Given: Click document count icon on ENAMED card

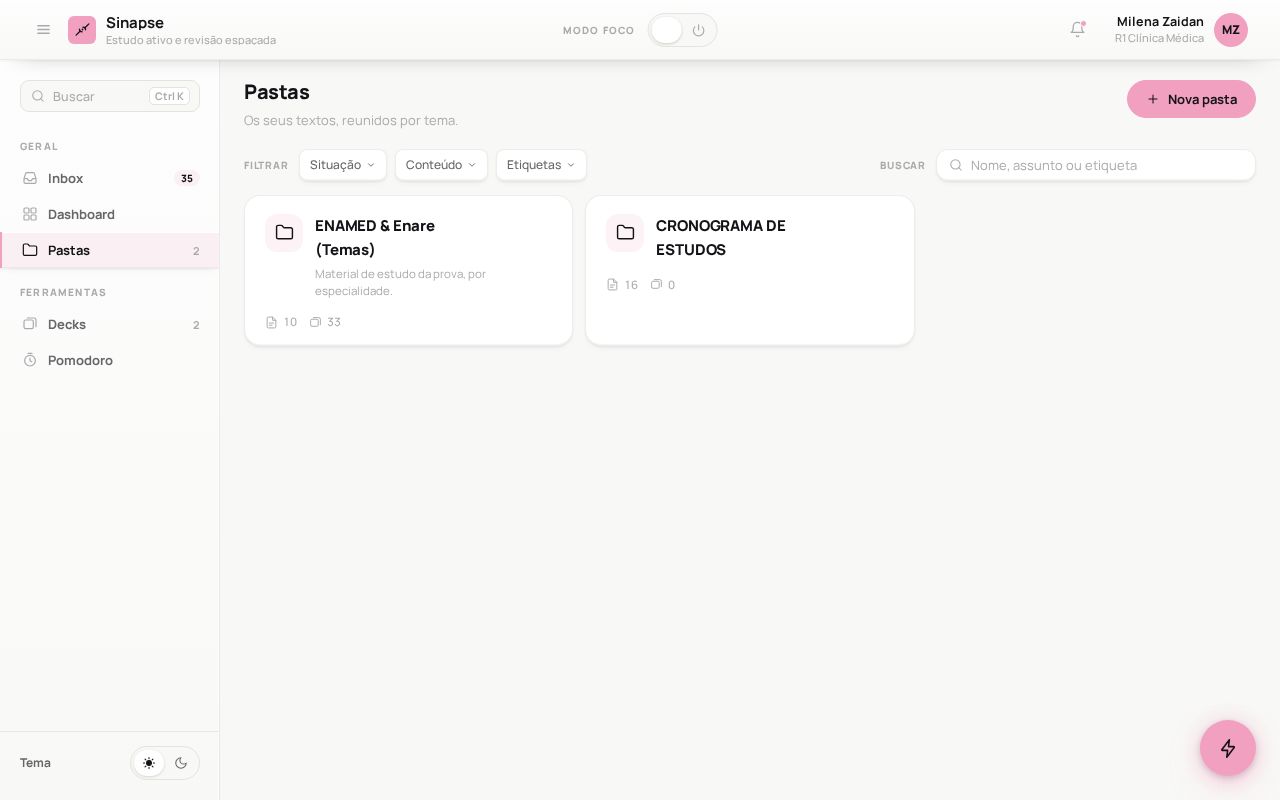Looking at the screenshot, I should [x=271, y=322].
